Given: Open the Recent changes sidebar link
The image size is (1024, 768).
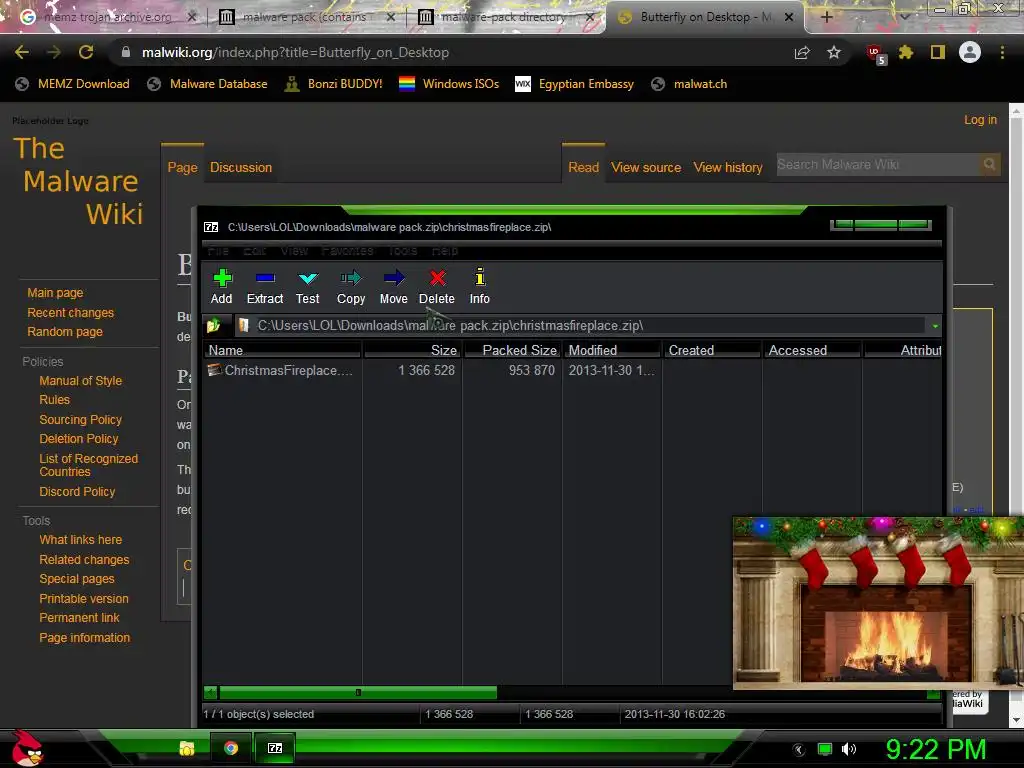Looking at the screenshot, I should pyautogui.click(x=71, y=313).
